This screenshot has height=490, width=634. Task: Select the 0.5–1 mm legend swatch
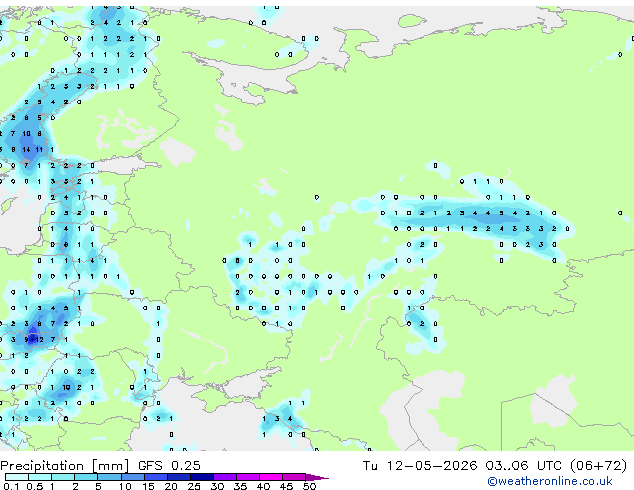click(40, 477)
